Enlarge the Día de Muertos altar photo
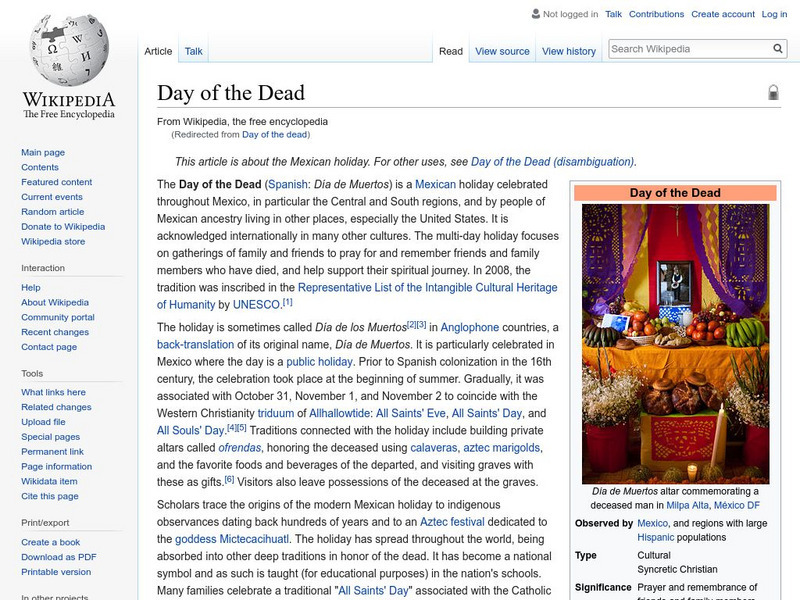The height and width of the screenshot is (600, 800). 676,344
